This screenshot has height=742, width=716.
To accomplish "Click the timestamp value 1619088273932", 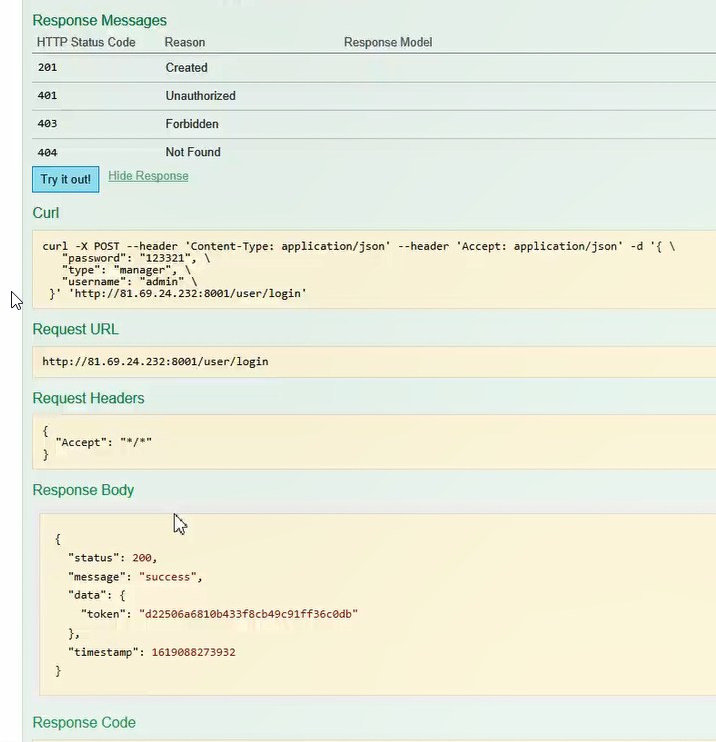I will 193,652.
